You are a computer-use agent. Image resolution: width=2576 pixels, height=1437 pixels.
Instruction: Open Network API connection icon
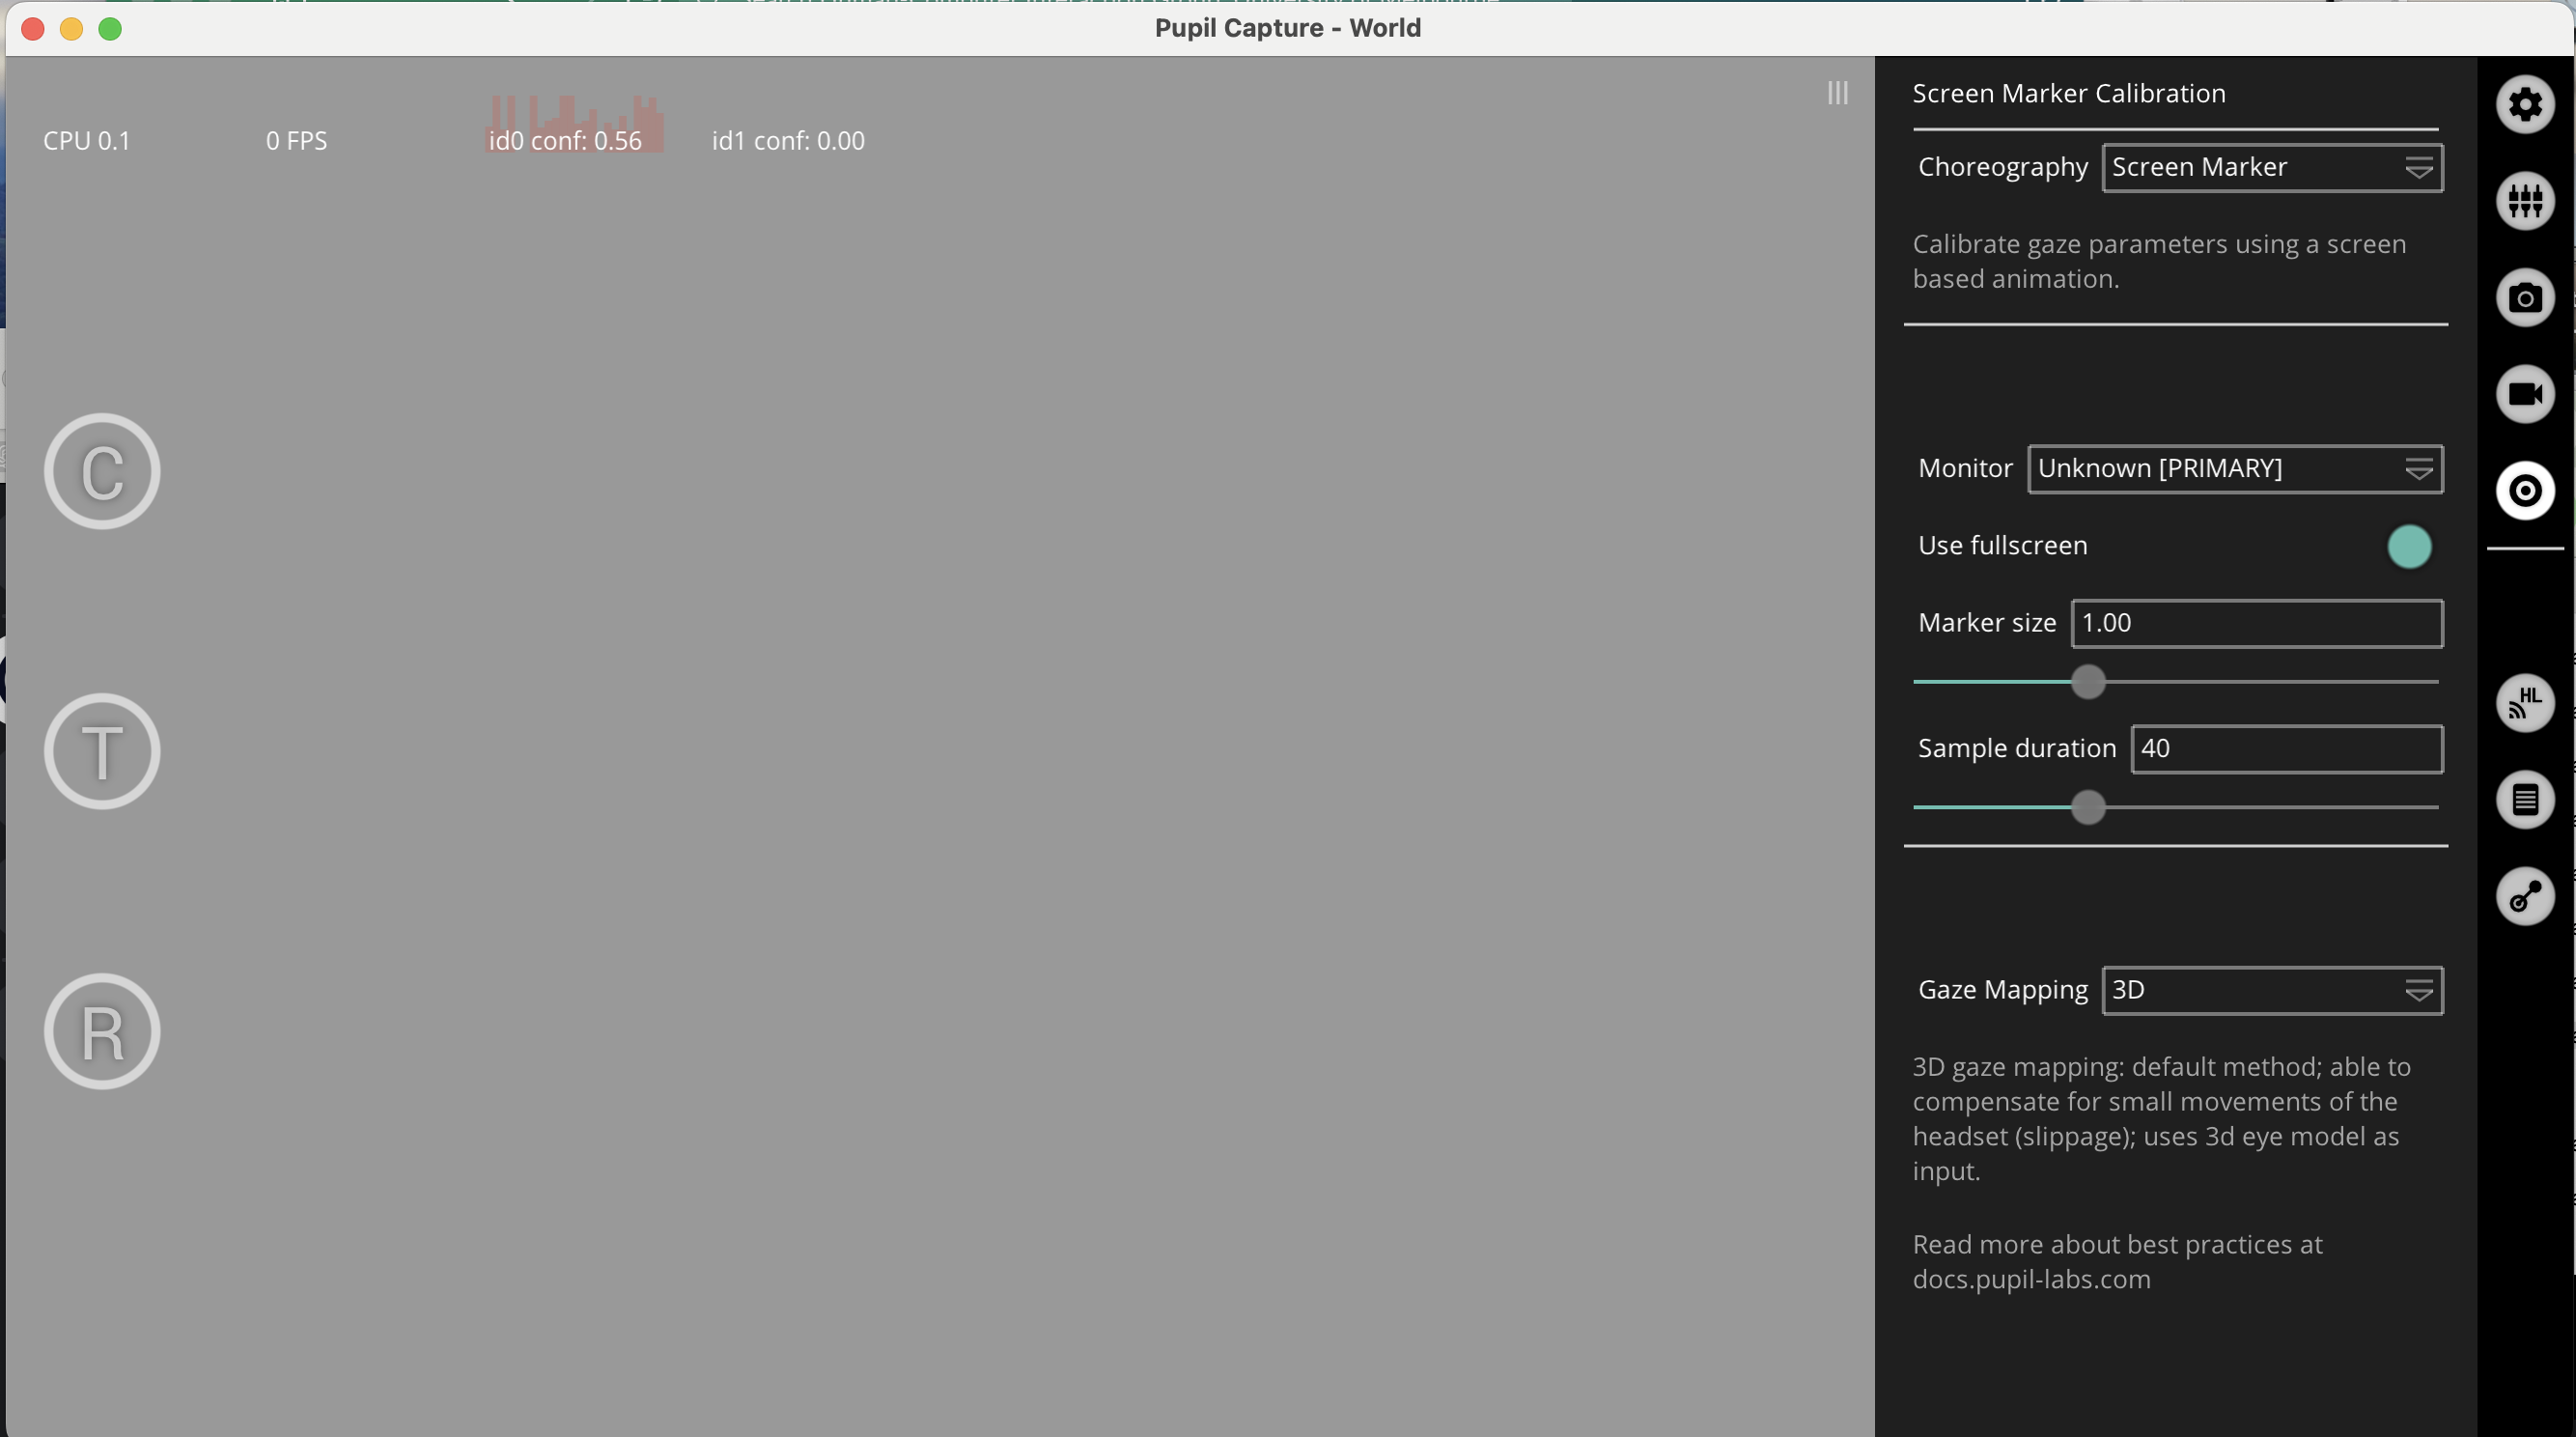pyautogui.click(x=2525, y=896)
